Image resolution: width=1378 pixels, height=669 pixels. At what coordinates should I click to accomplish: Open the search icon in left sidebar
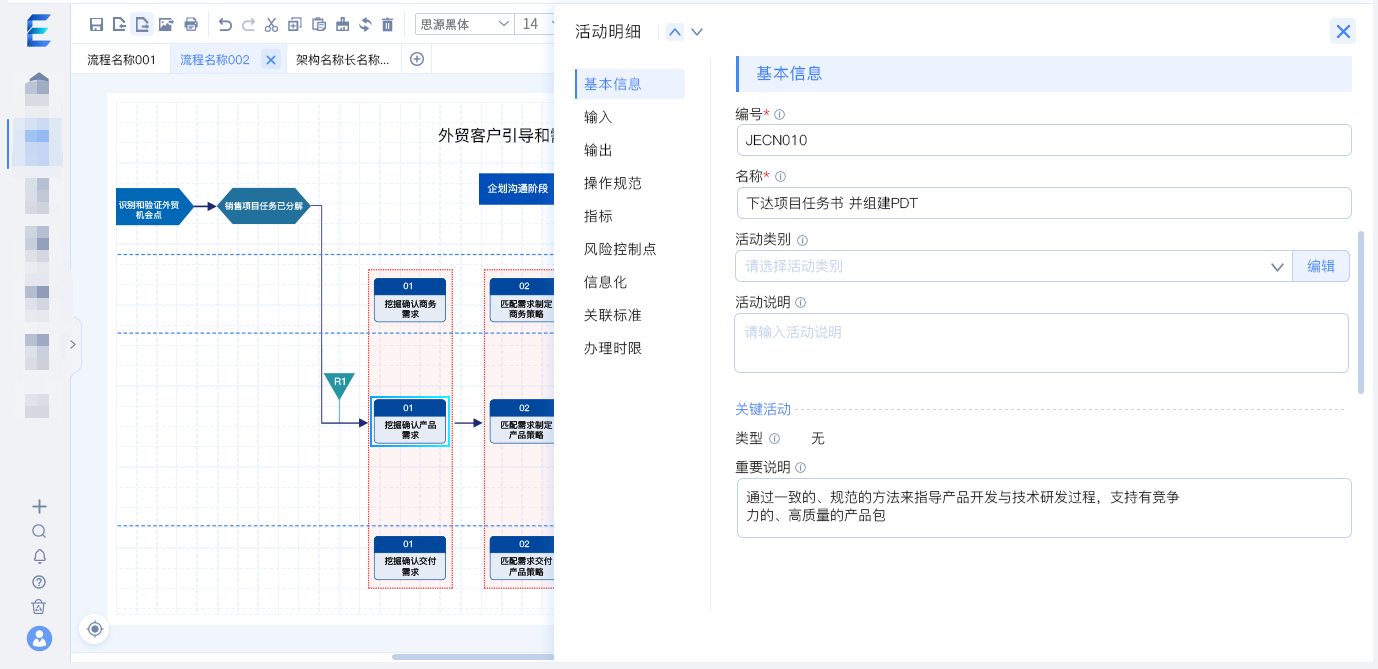[39, 531]
